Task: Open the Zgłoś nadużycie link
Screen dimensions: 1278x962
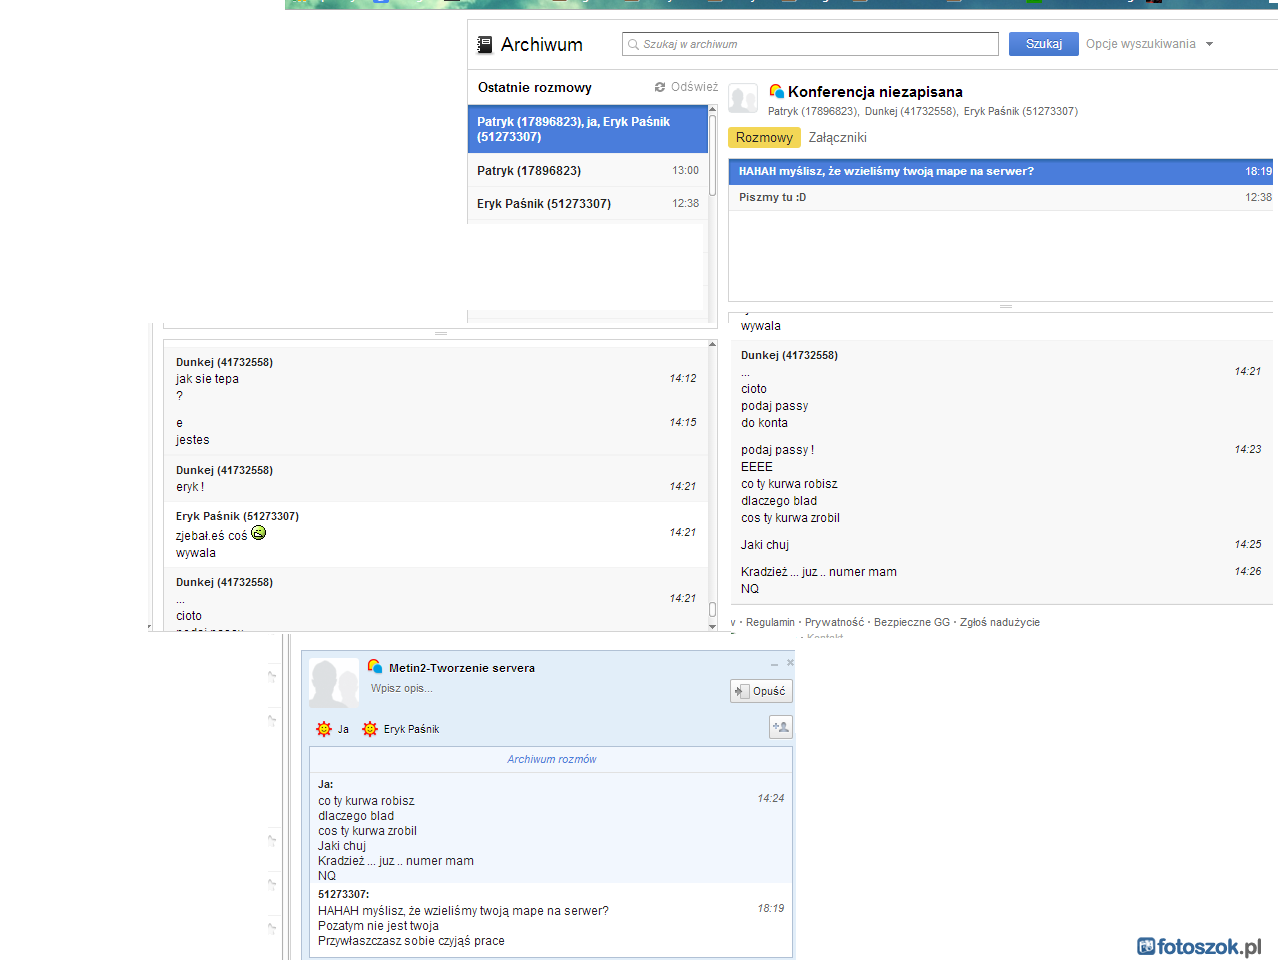Action: click(x=1000, y=622)
